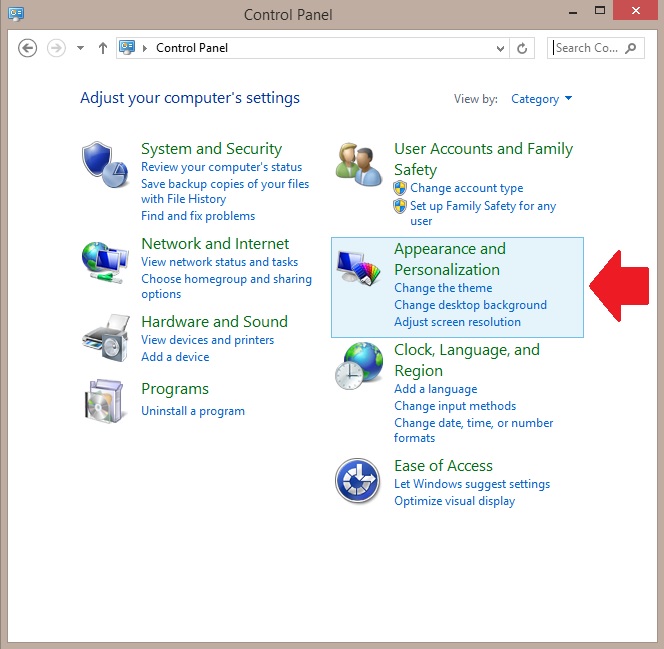Click Change the theme
Screen dimensions: 664x649
[443, 288]
